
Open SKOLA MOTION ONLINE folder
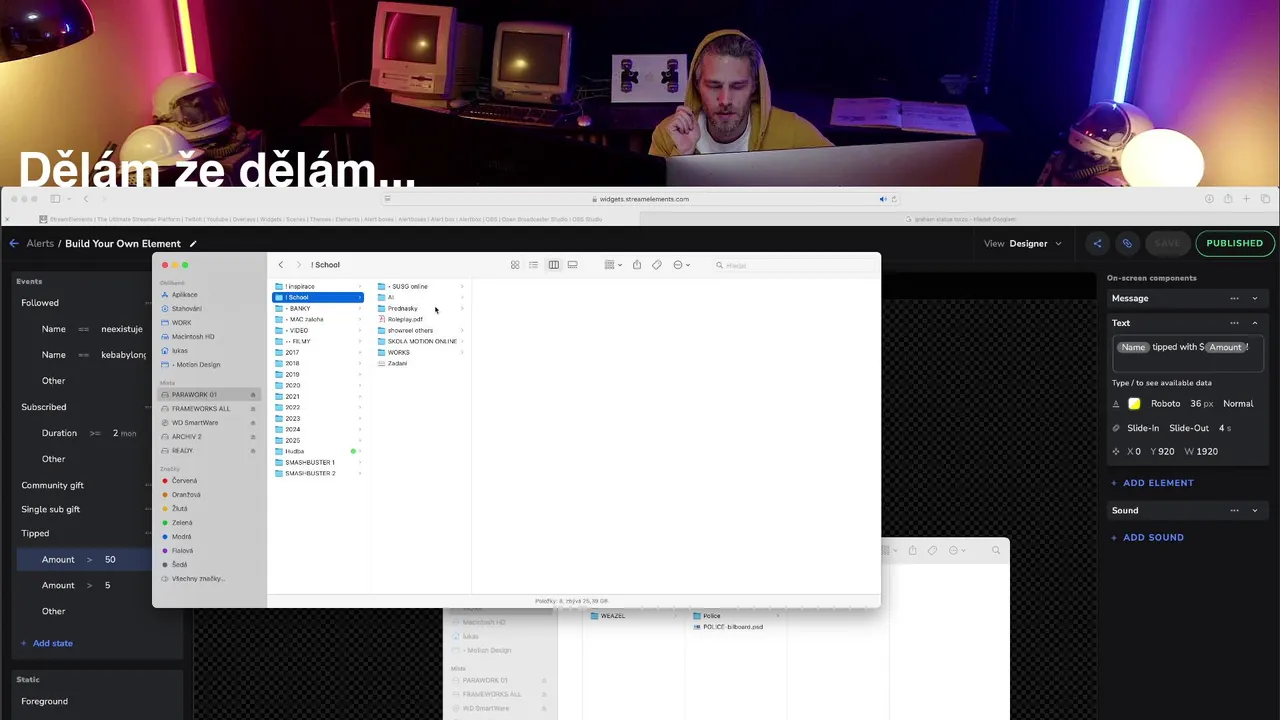(x=420, y=341)
